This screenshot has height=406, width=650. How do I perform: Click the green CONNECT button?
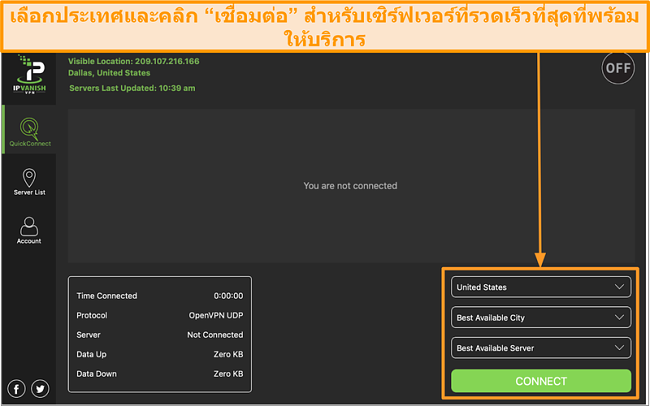tap(541, 381)
